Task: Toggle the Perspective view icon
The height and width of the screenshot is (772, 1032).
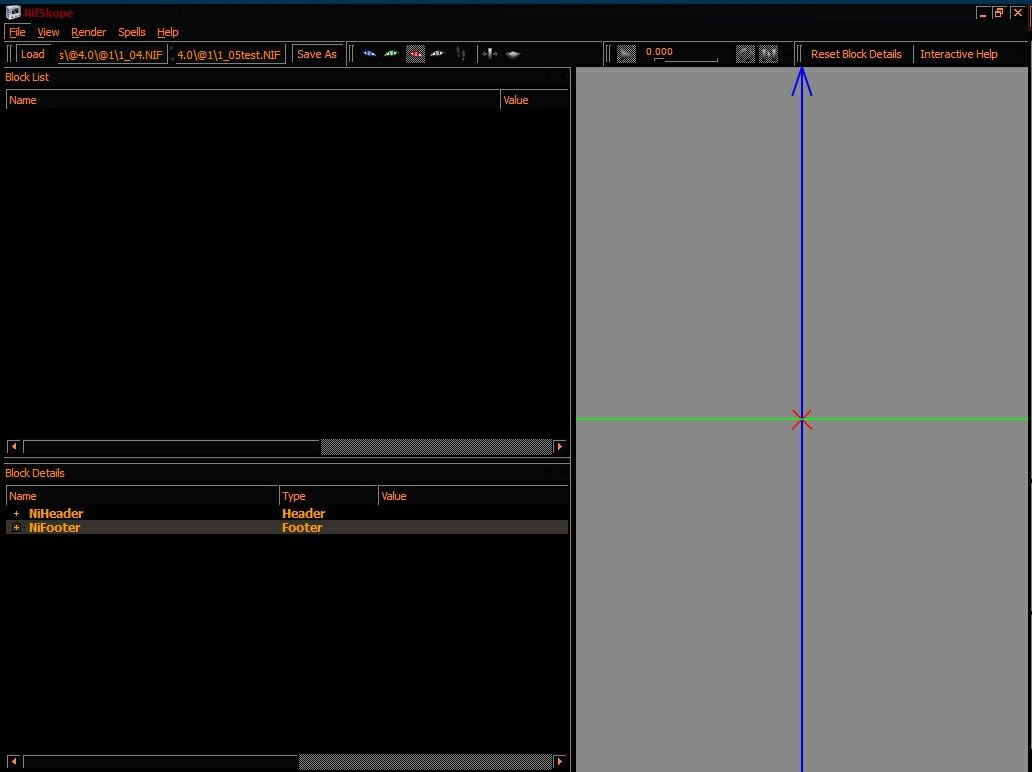Action: tap(513, 54)
